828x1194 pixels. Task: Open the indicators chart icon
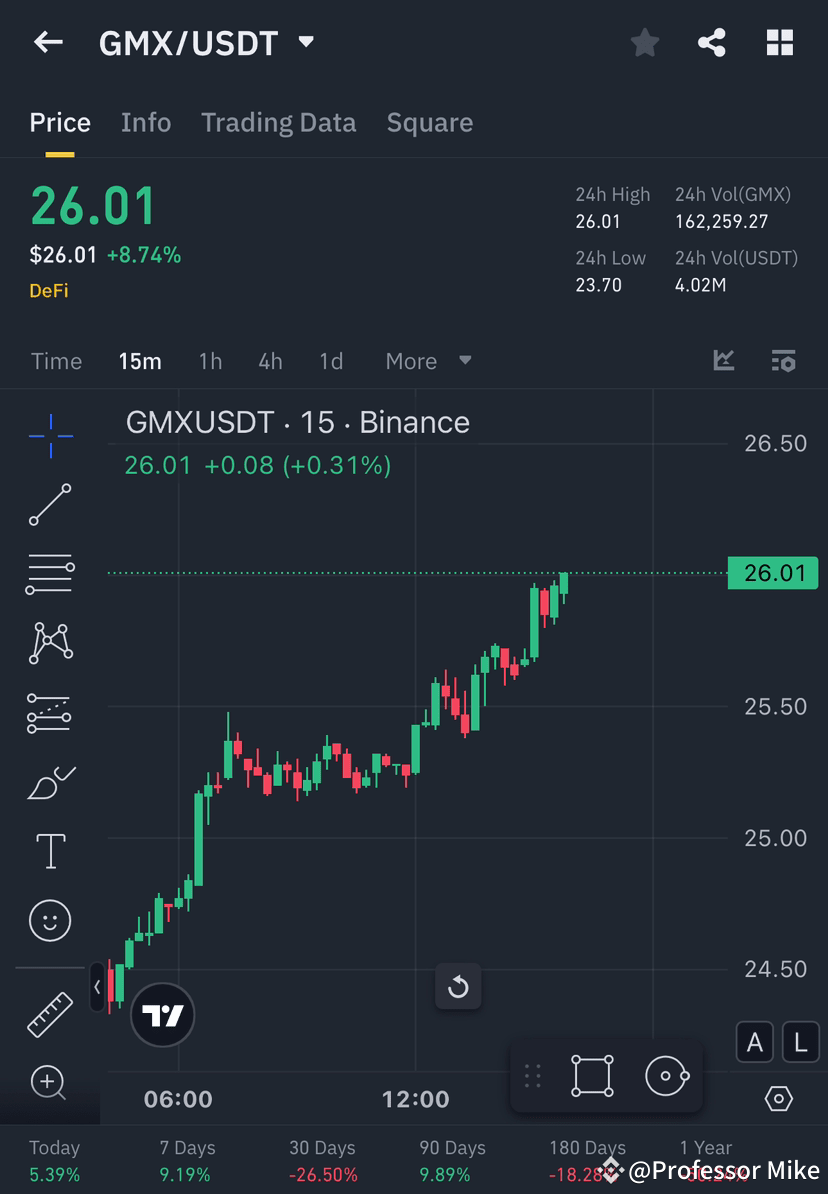point(723,361)
